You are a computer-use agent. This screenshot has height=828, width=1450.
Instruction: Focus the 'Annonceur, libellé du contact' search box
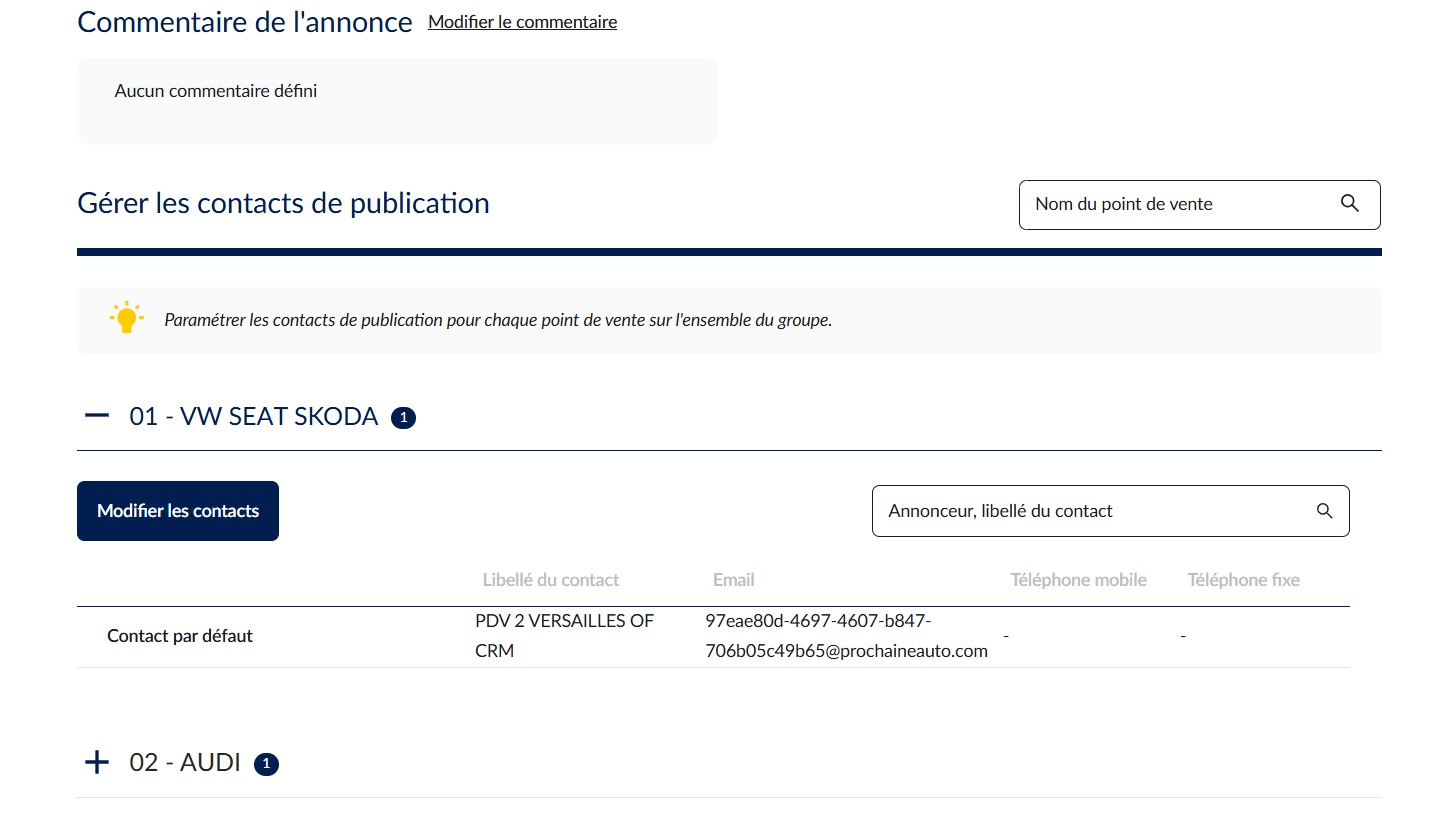pos(1110,511)
